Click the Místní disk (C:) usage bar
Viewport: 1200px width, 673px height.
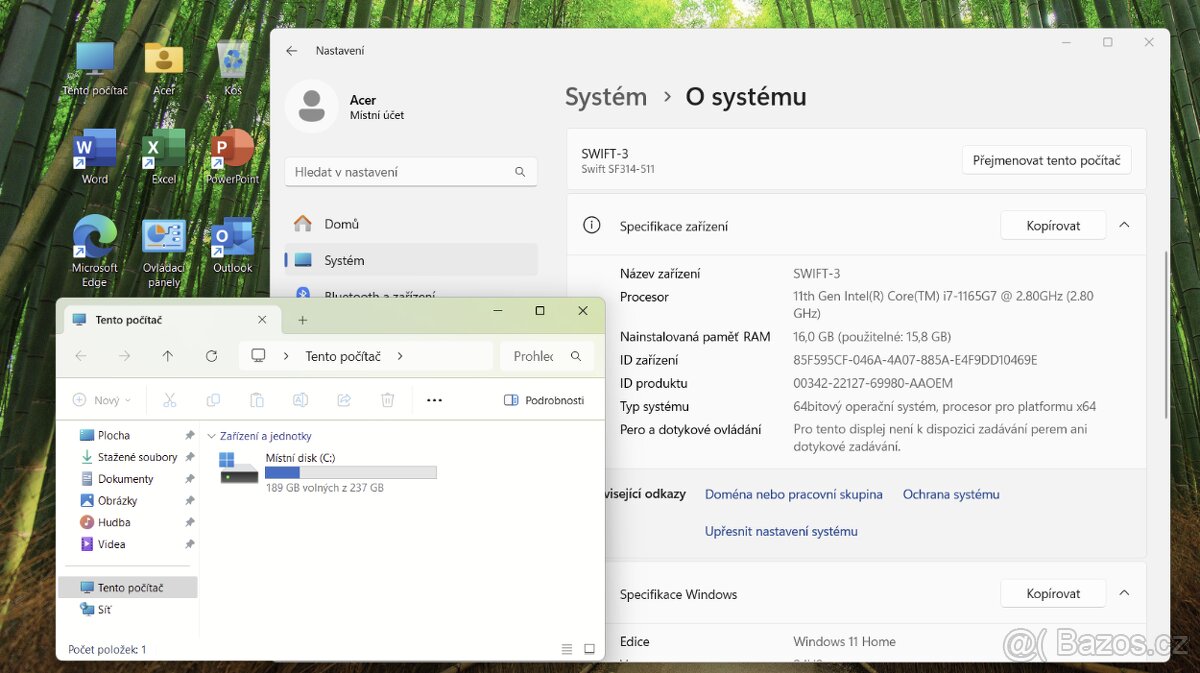pyautogui.click(x=350, y=472)
